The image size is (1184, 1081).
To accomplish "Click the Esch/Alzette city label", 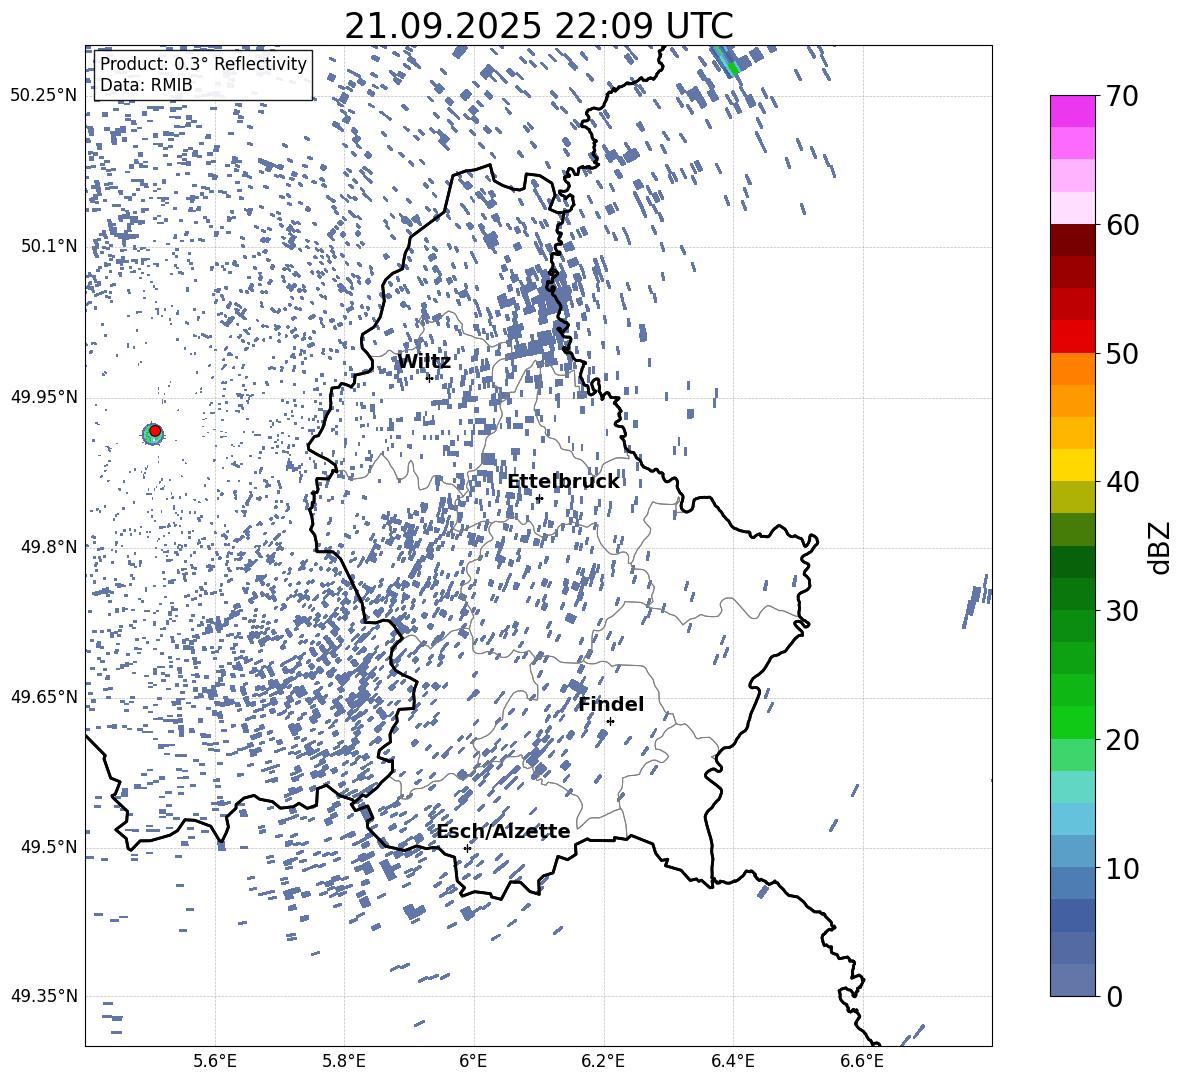I will [x=503, y=831].
